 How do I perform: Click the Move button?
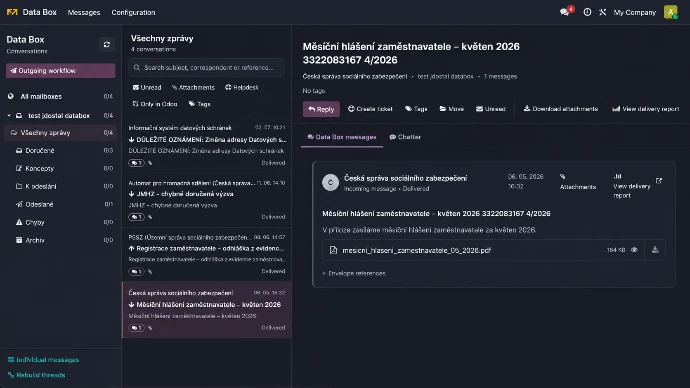coord(451,109)
